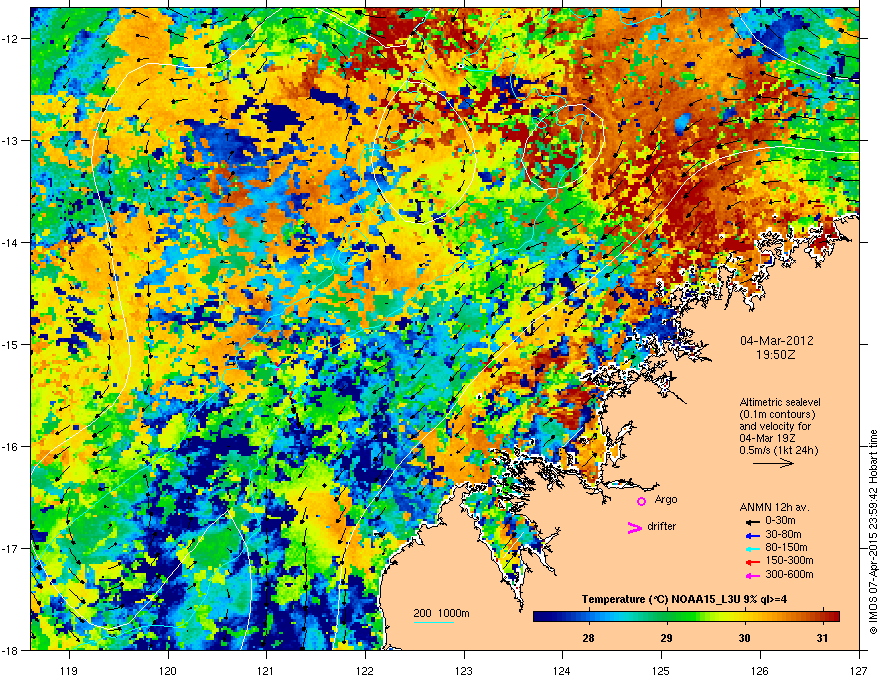This screenshot has height=680, width=880.
Task: Click the latitude axis label -18
Action: 11,650
